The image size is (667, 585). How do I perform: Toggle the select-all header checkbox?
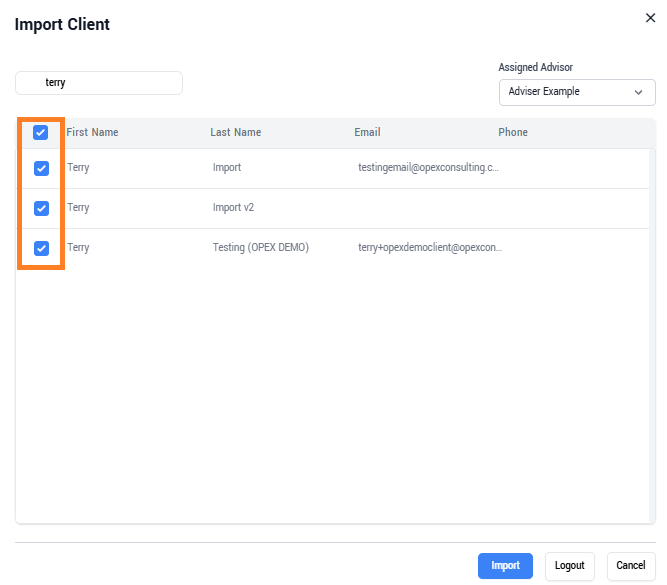coord(40,132)
